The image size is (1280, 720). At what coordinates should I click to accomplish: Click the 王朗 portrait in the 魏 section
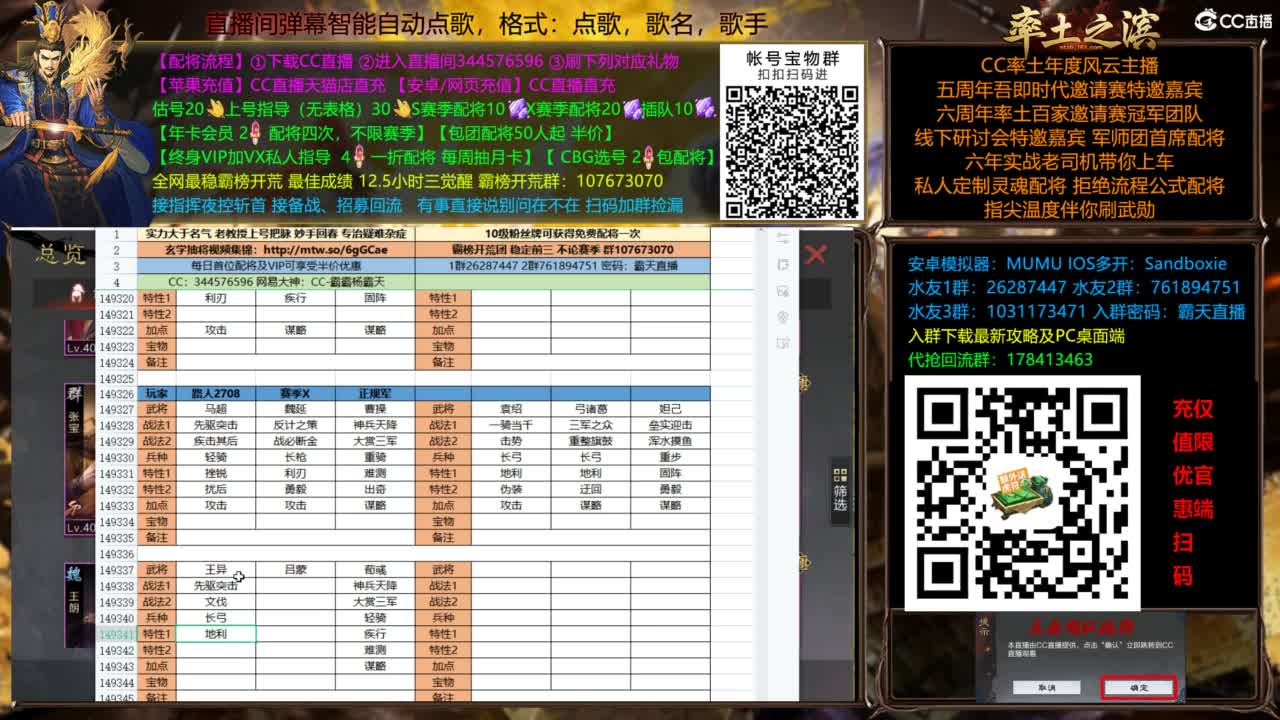(x=75, y=600)
